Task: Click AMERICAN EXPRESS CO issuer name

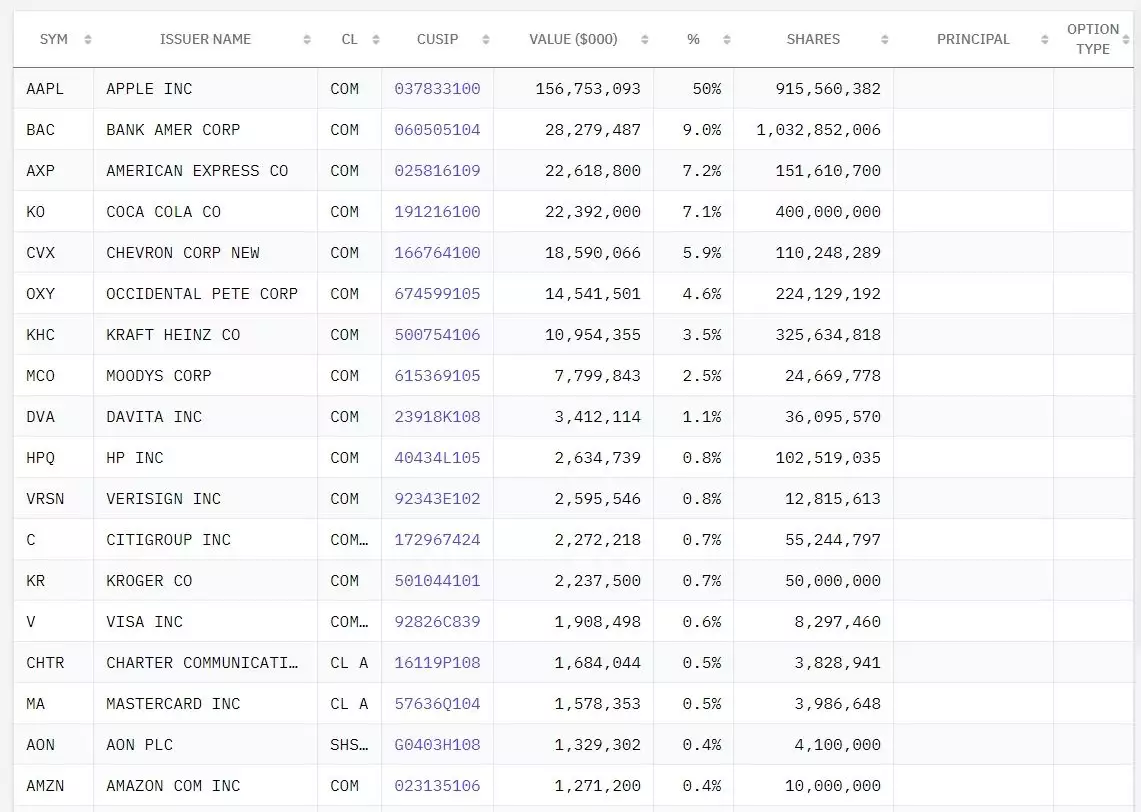Action: [x=197, y=171]
